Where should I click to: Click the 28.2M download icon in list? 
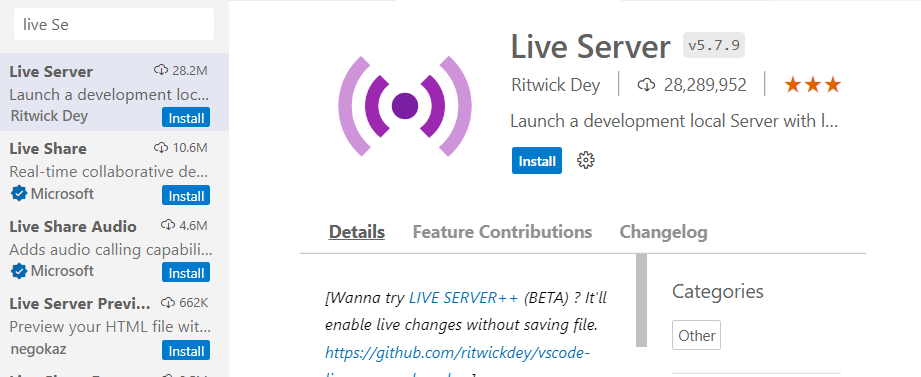pyautogui.click(x=161, y=70)
